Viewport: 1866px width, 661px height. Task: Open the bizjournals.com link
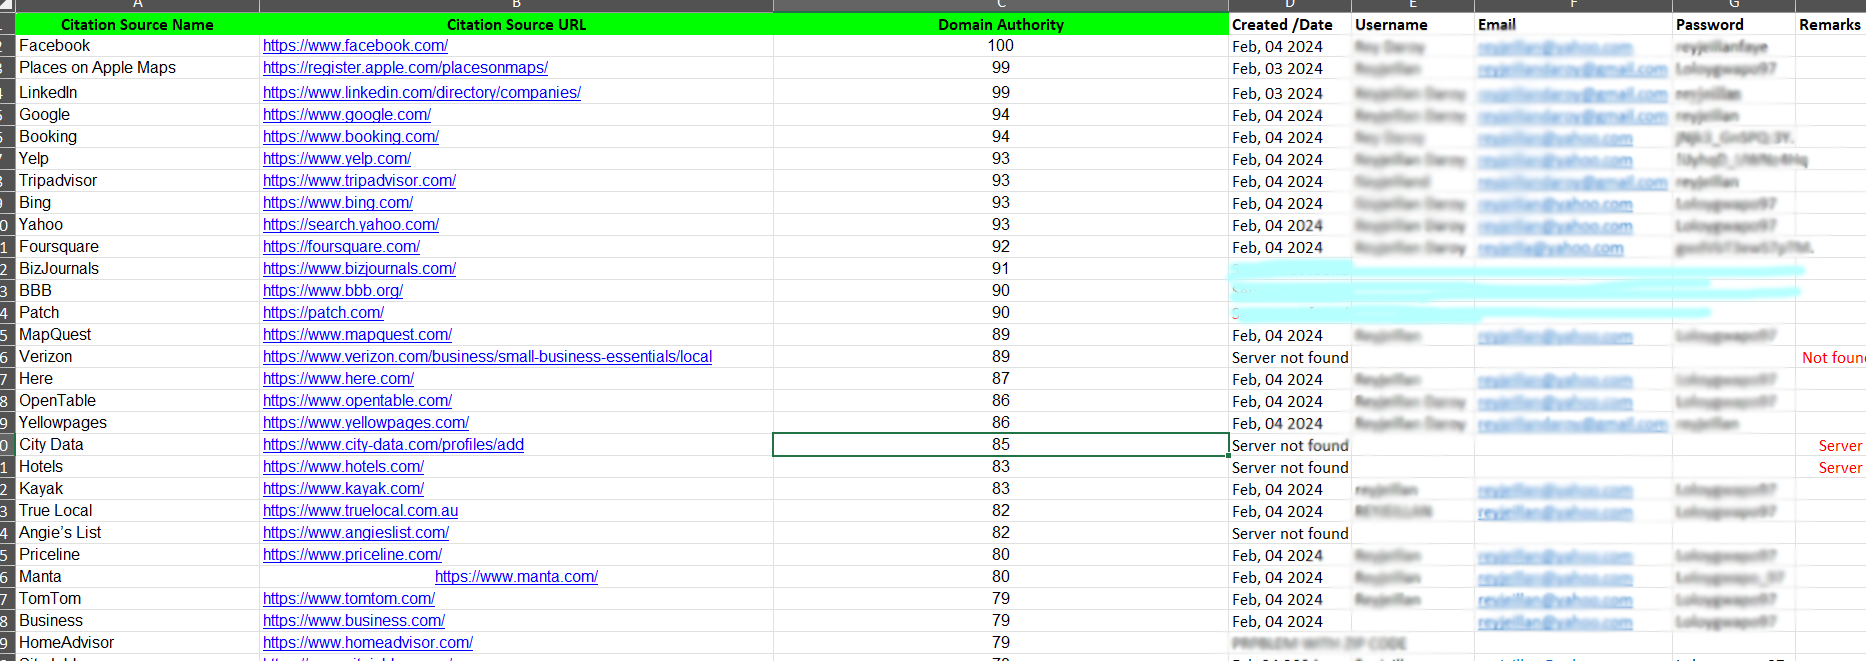359,269
